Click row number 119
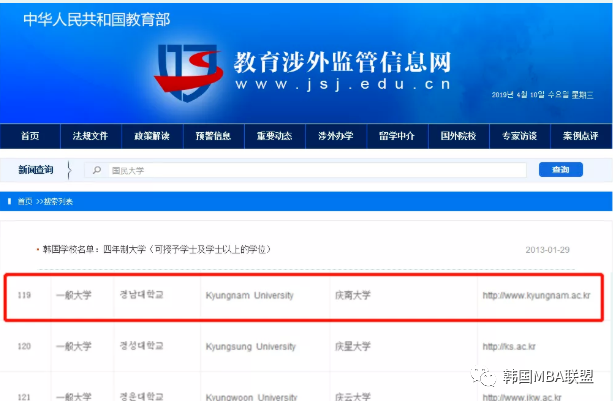Viewport: 613px width, 401px height. coord(24,295)
